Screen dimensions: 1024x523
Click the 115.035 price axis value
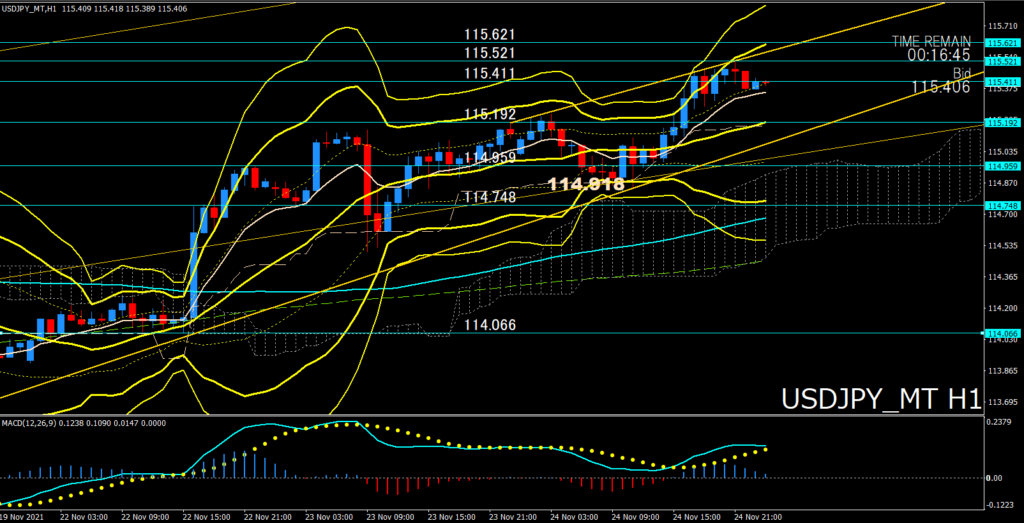(x=1002, y=151)
